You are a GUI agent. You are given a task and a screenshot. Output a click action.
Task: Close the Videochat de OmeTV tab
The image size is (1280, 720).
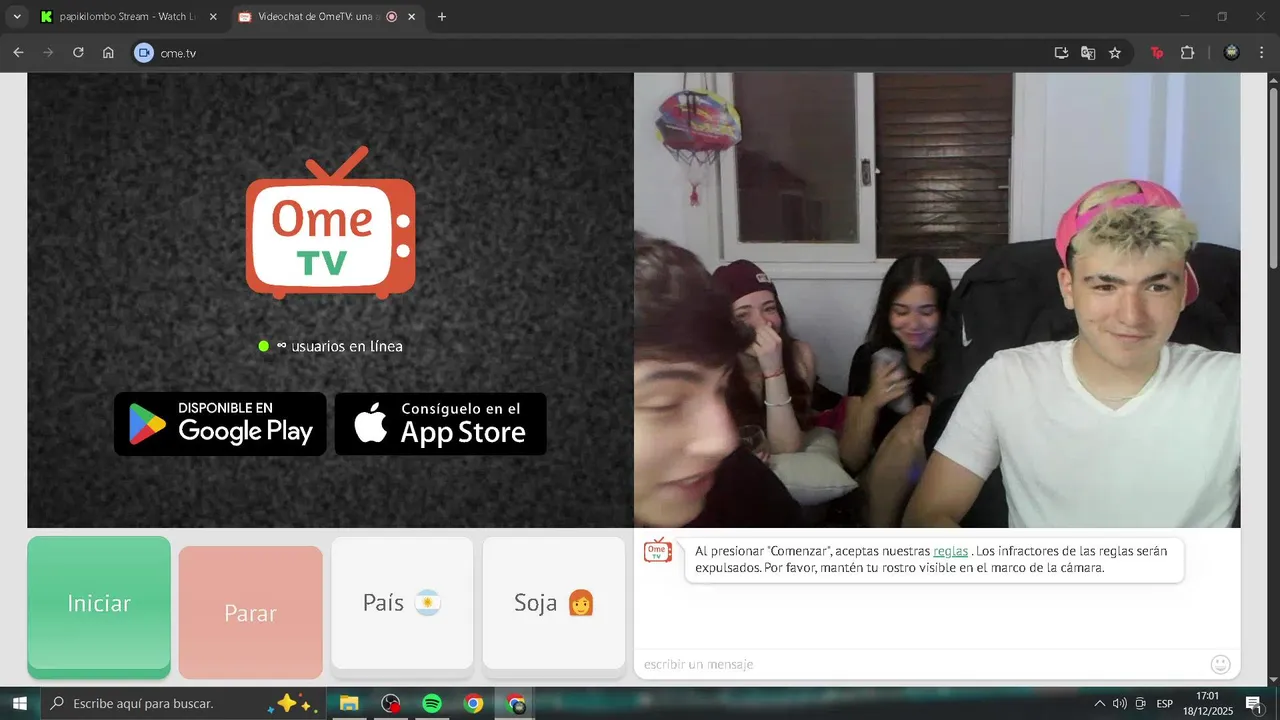point(411,17)
